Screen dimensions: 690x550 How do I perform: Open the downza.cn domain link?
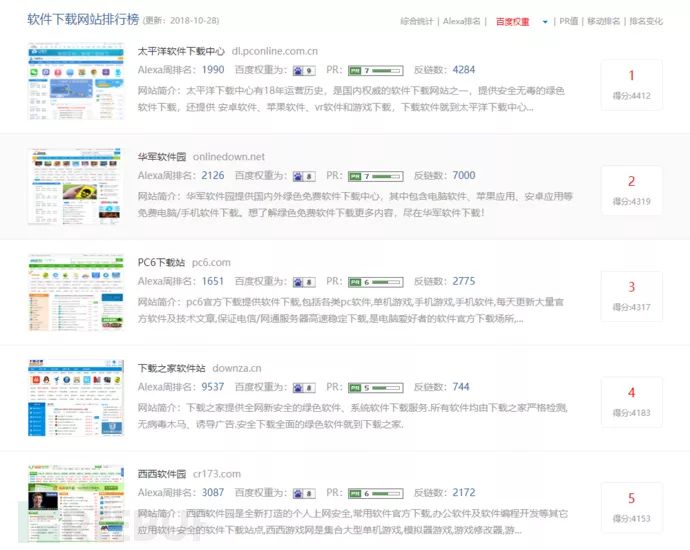237,368
